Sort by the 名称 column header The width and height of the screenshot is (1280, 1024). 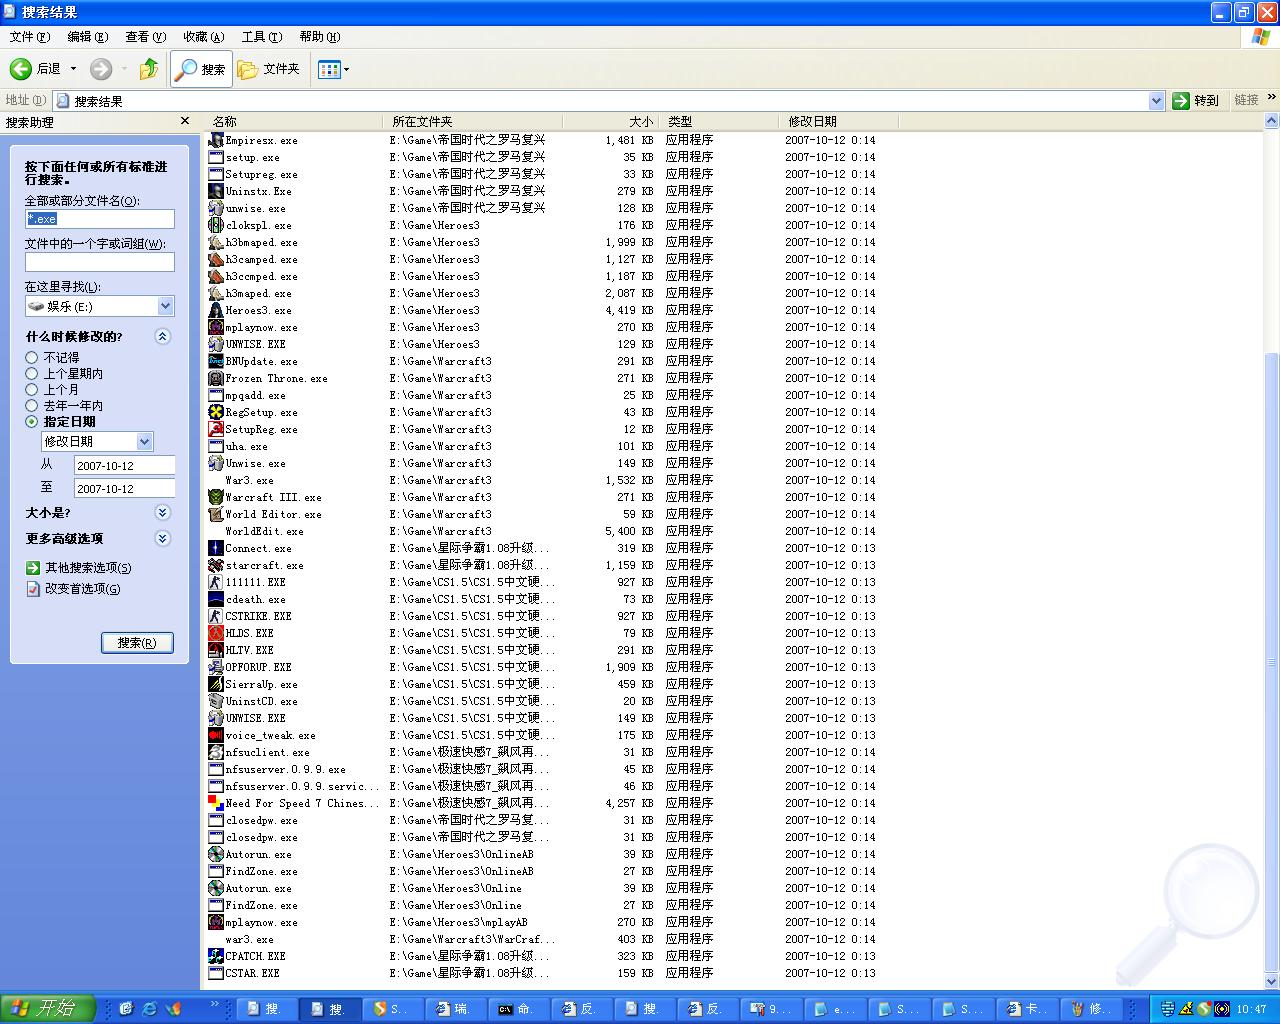point(293,121)
